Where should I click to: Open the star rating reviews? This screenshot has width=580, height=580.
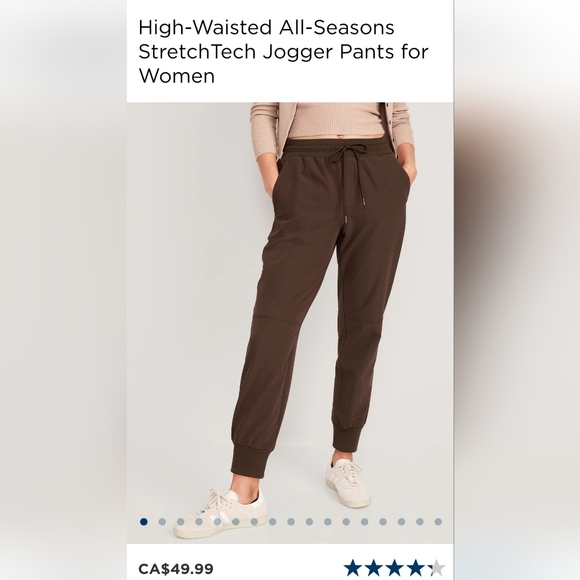tap(394, 568)
